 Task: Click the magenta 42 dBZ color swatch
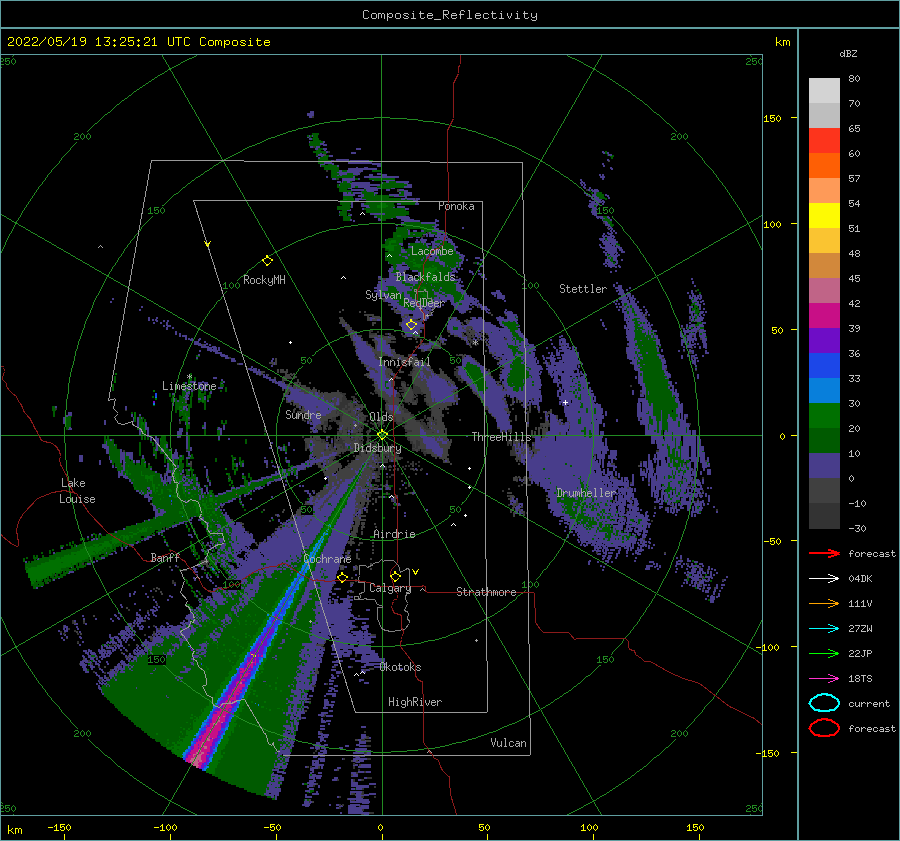(x=824, y=315)
